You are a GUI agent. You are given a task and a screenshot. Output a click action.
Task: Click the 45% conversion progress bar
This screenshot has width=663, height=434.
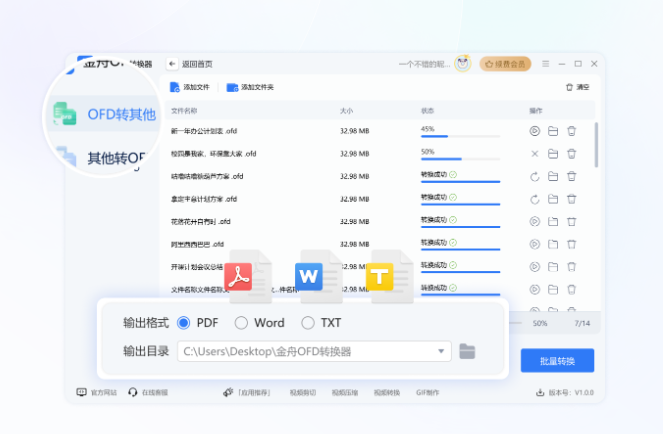(460, 136)
